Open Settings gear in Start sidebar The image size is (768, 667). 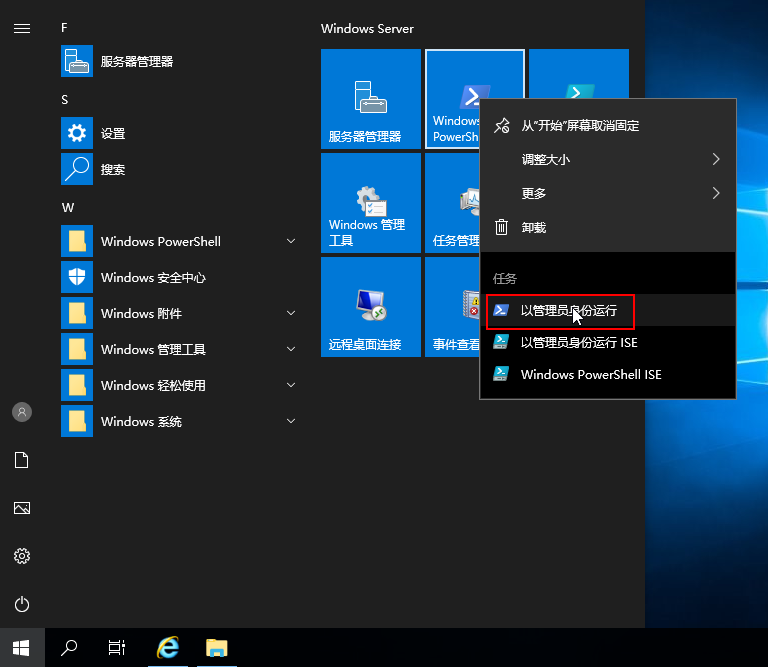22,556
